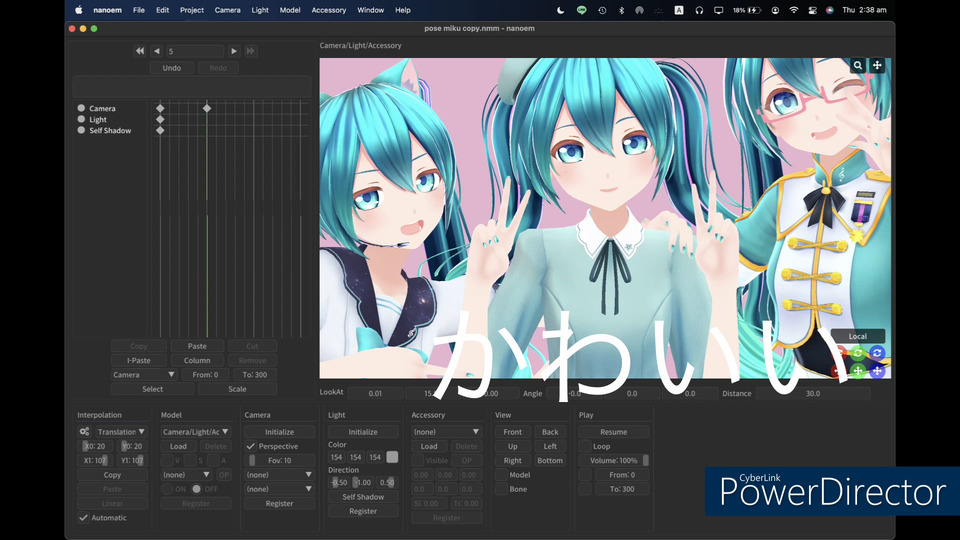Click the Undo button
960x540 pixels.
click(x=171, y=68)
